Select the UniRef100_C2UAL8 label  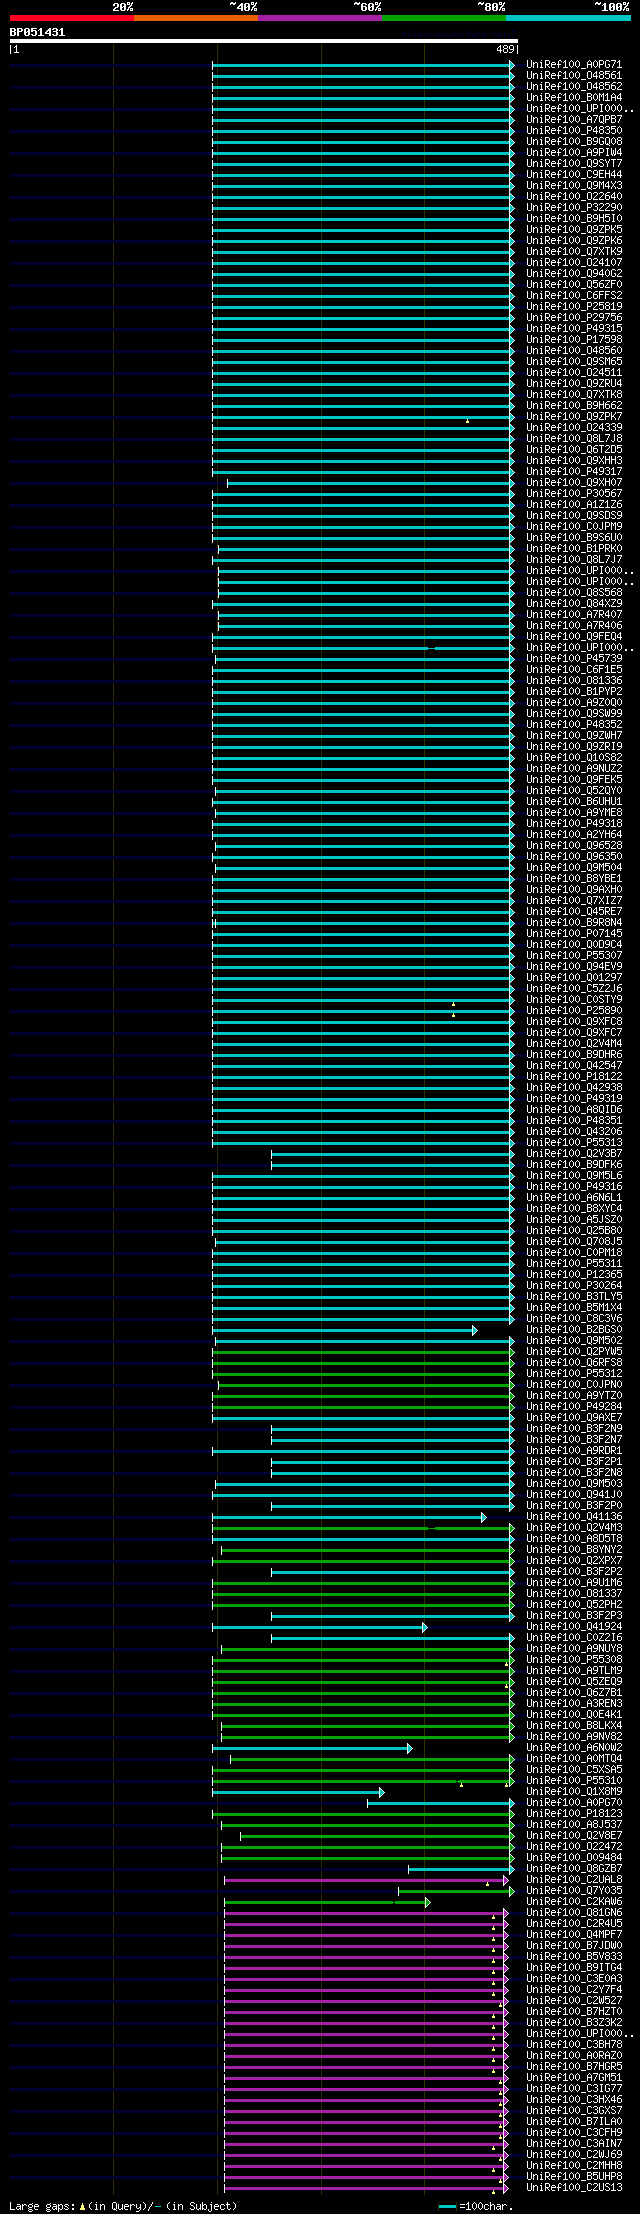574,1880
